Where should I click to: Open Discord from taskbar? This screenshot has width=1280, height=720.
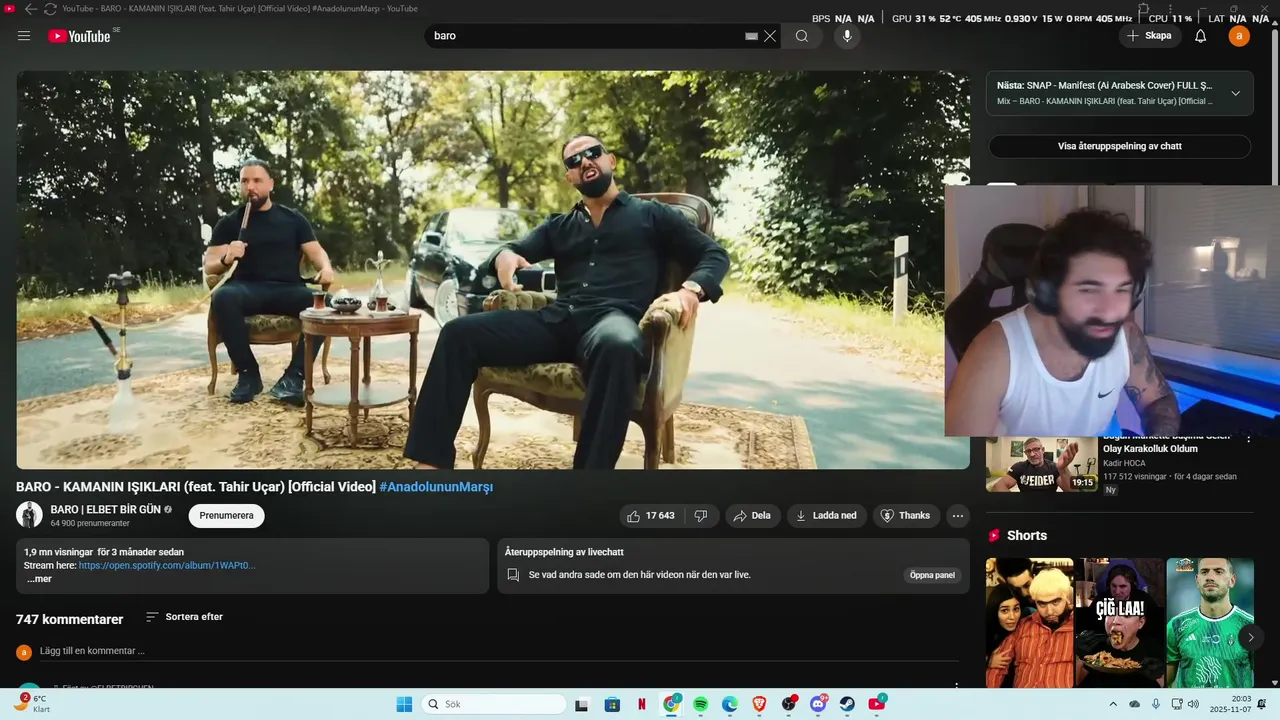tap(818, 704)
